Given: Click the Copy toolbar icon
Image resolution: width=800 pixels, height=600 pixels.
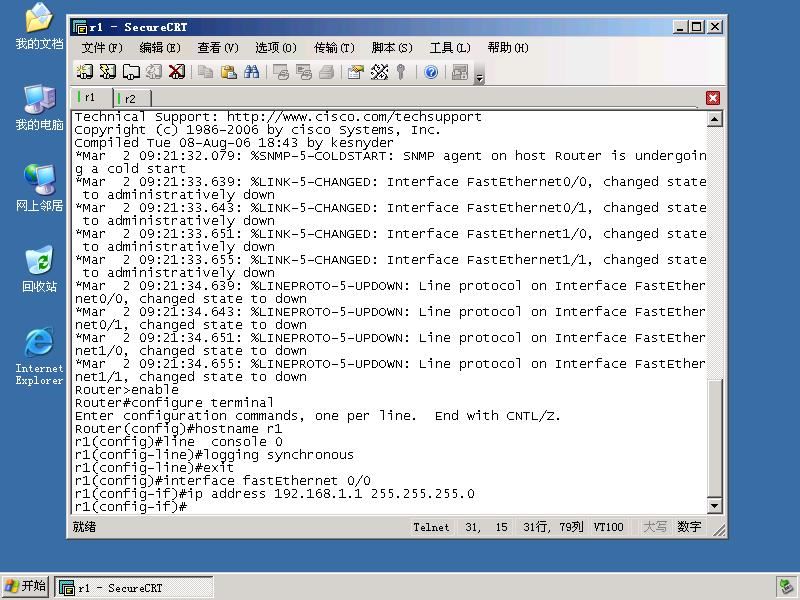Looking at the screenshot, I should click(x=206, y=72).
